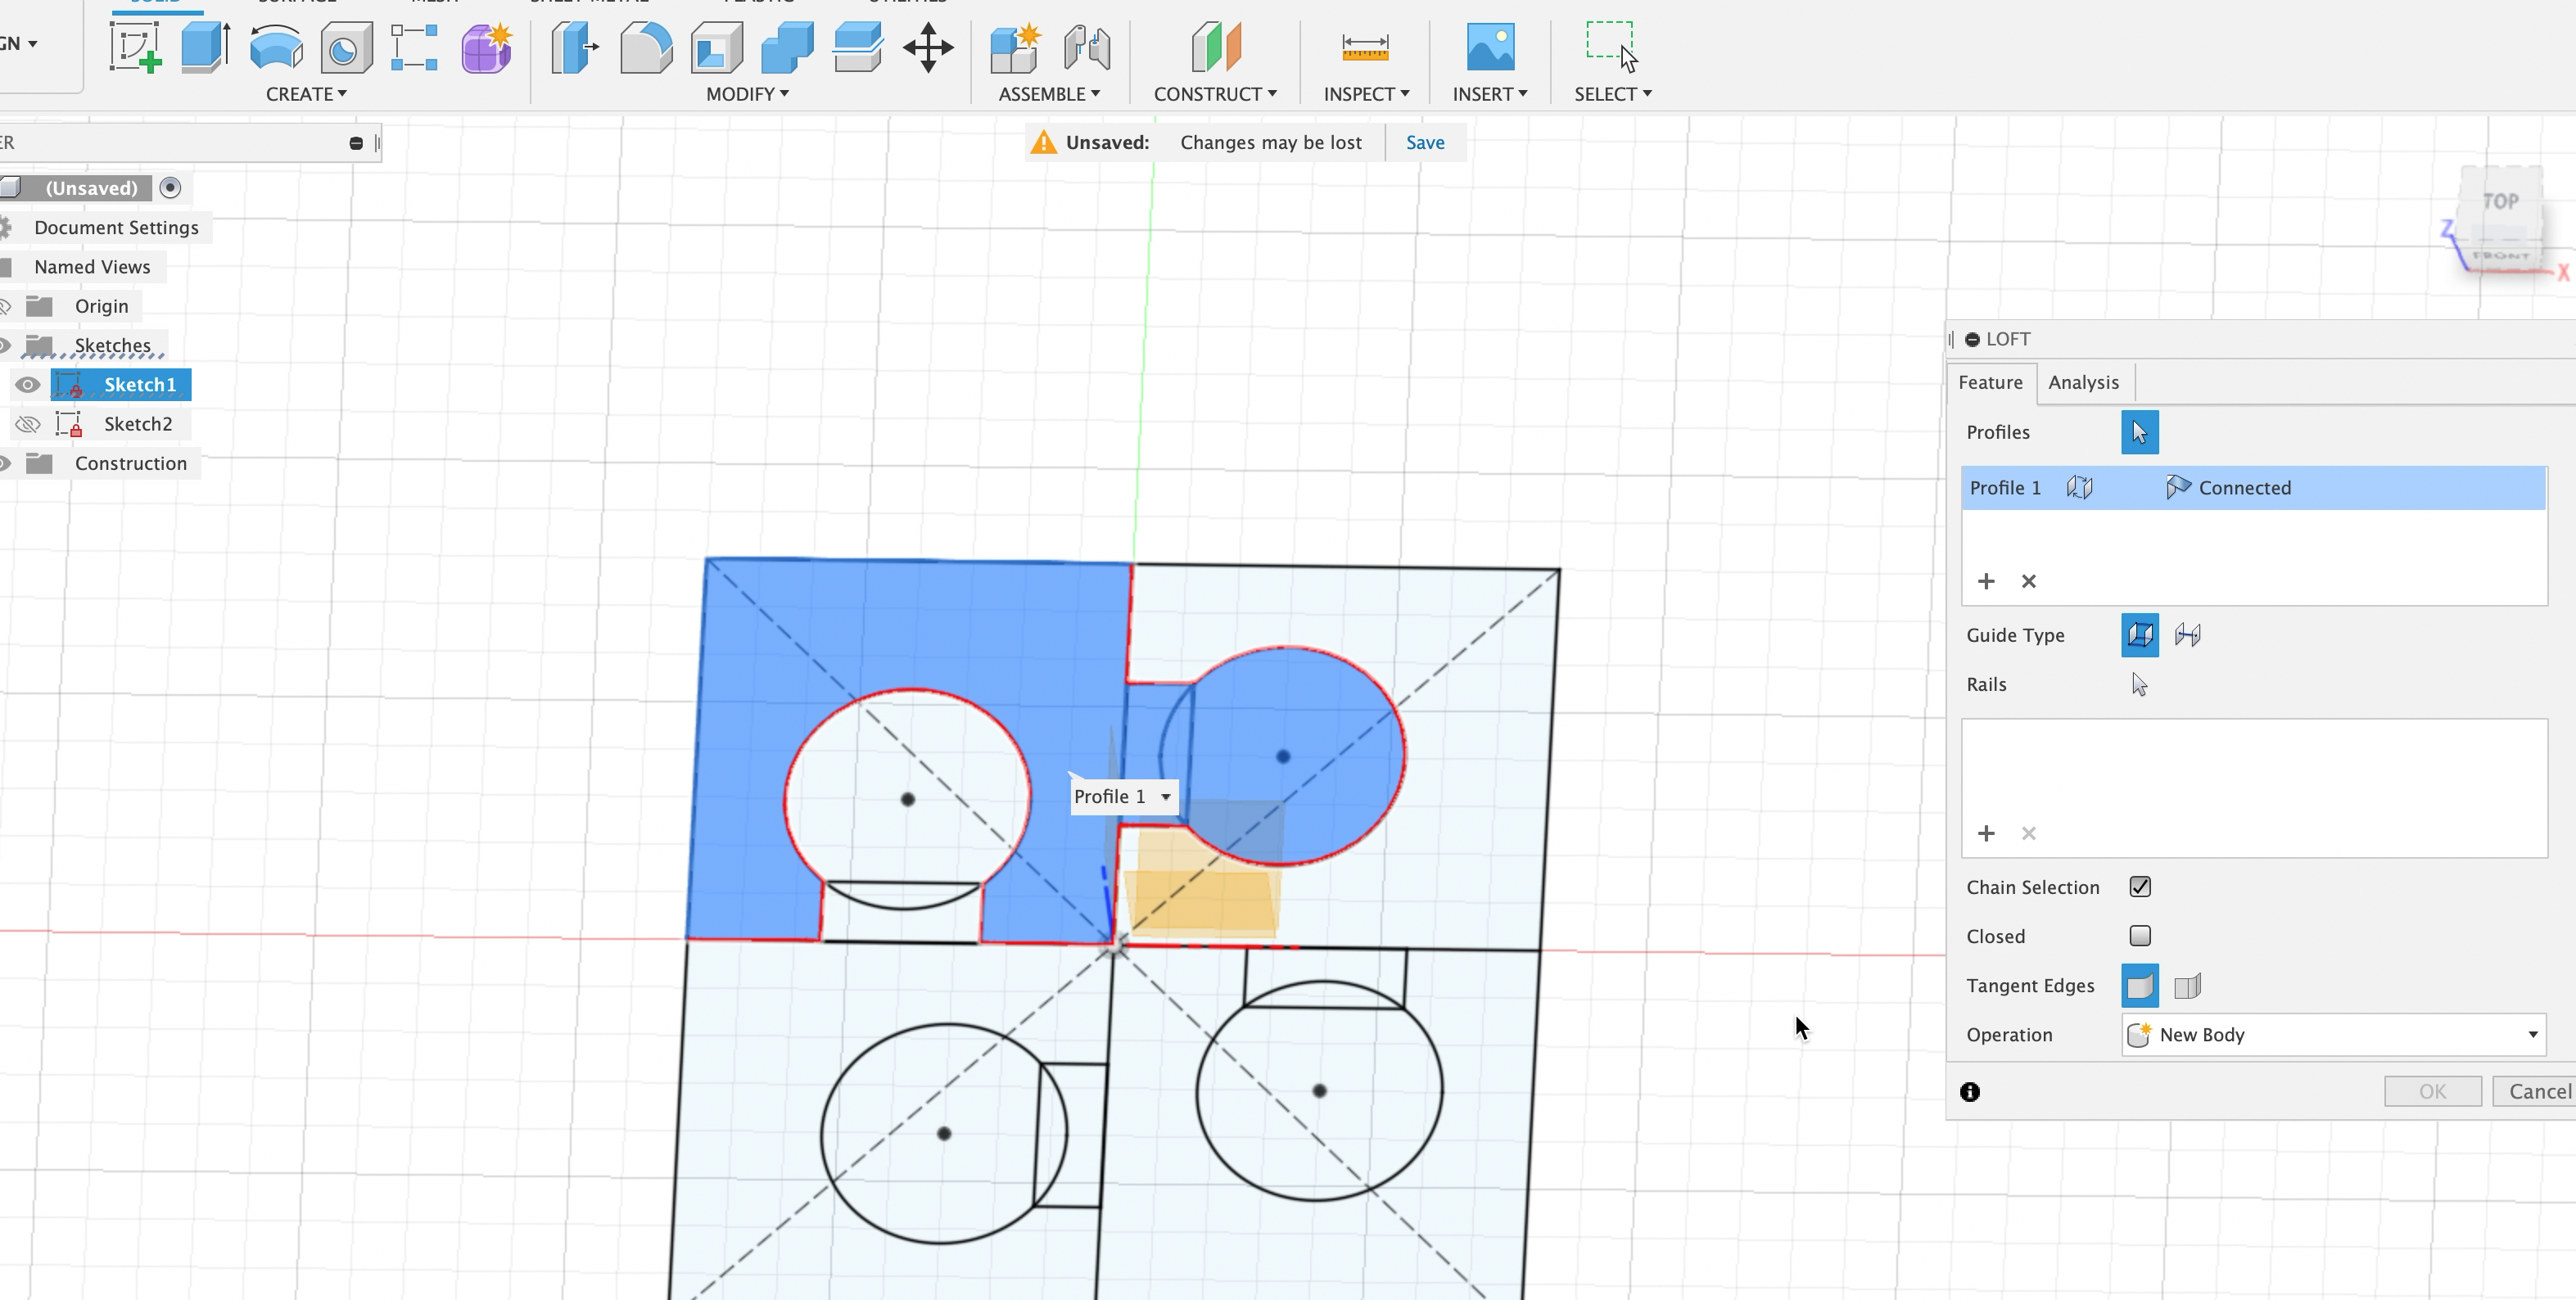Select the Revolve tool icon

click(x=275, y=47)
